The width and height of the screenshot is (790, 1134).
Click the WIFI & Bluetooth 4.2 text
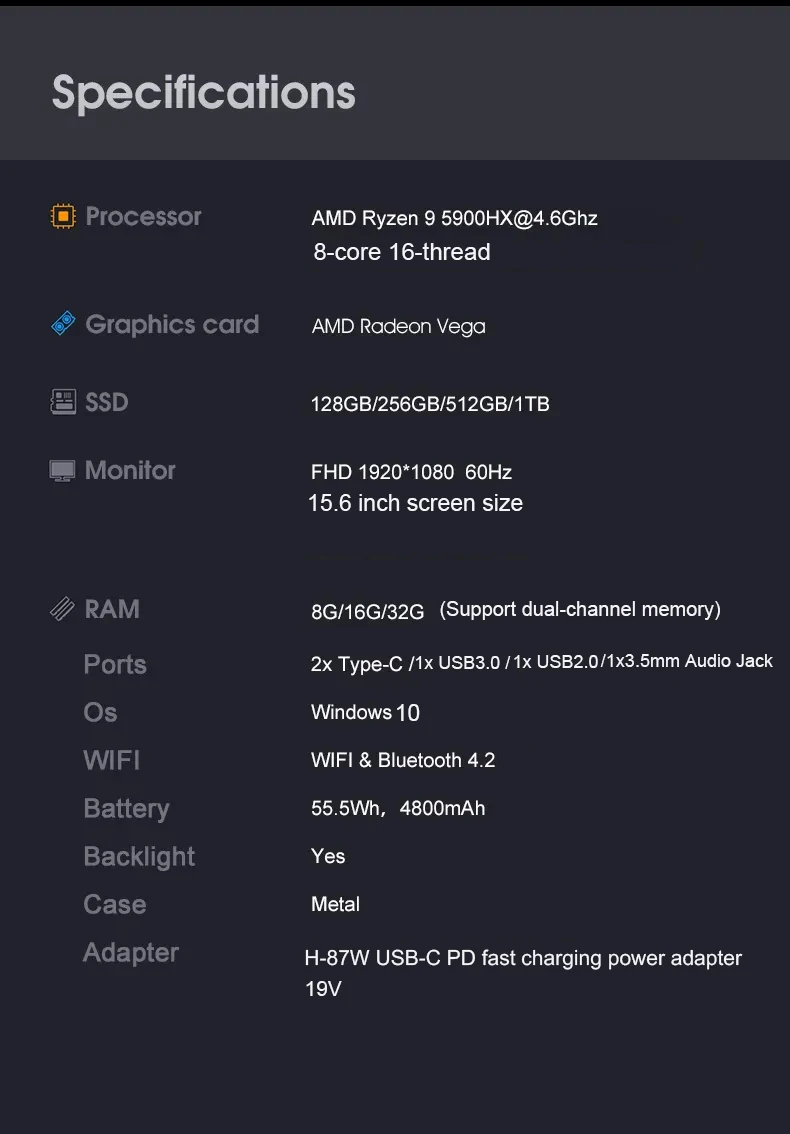click(x=403, y=760)
